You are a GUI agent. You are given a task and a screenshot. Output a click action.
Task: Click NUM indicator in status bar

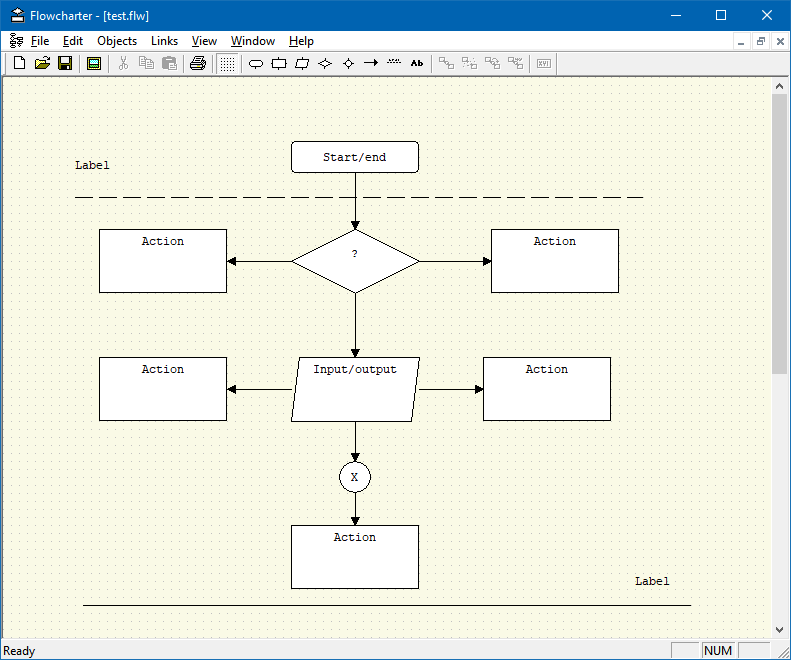[x=718, y=650]
